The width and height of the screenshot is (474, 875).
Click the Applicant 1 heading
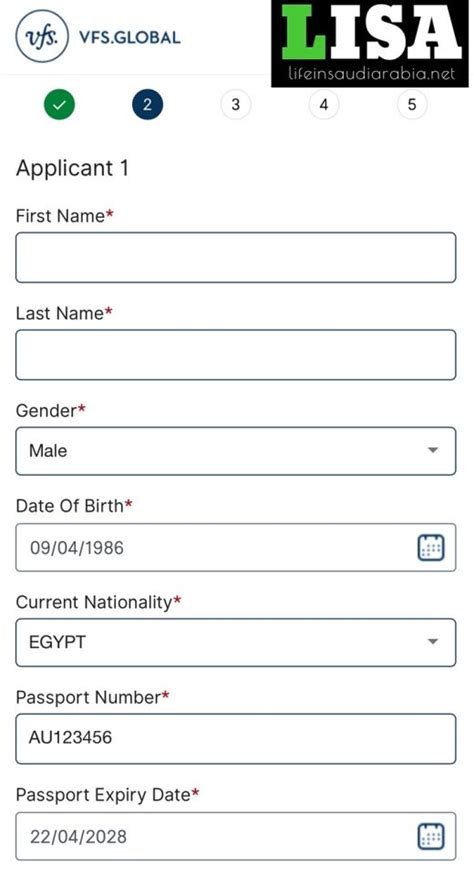click(72, 168)
